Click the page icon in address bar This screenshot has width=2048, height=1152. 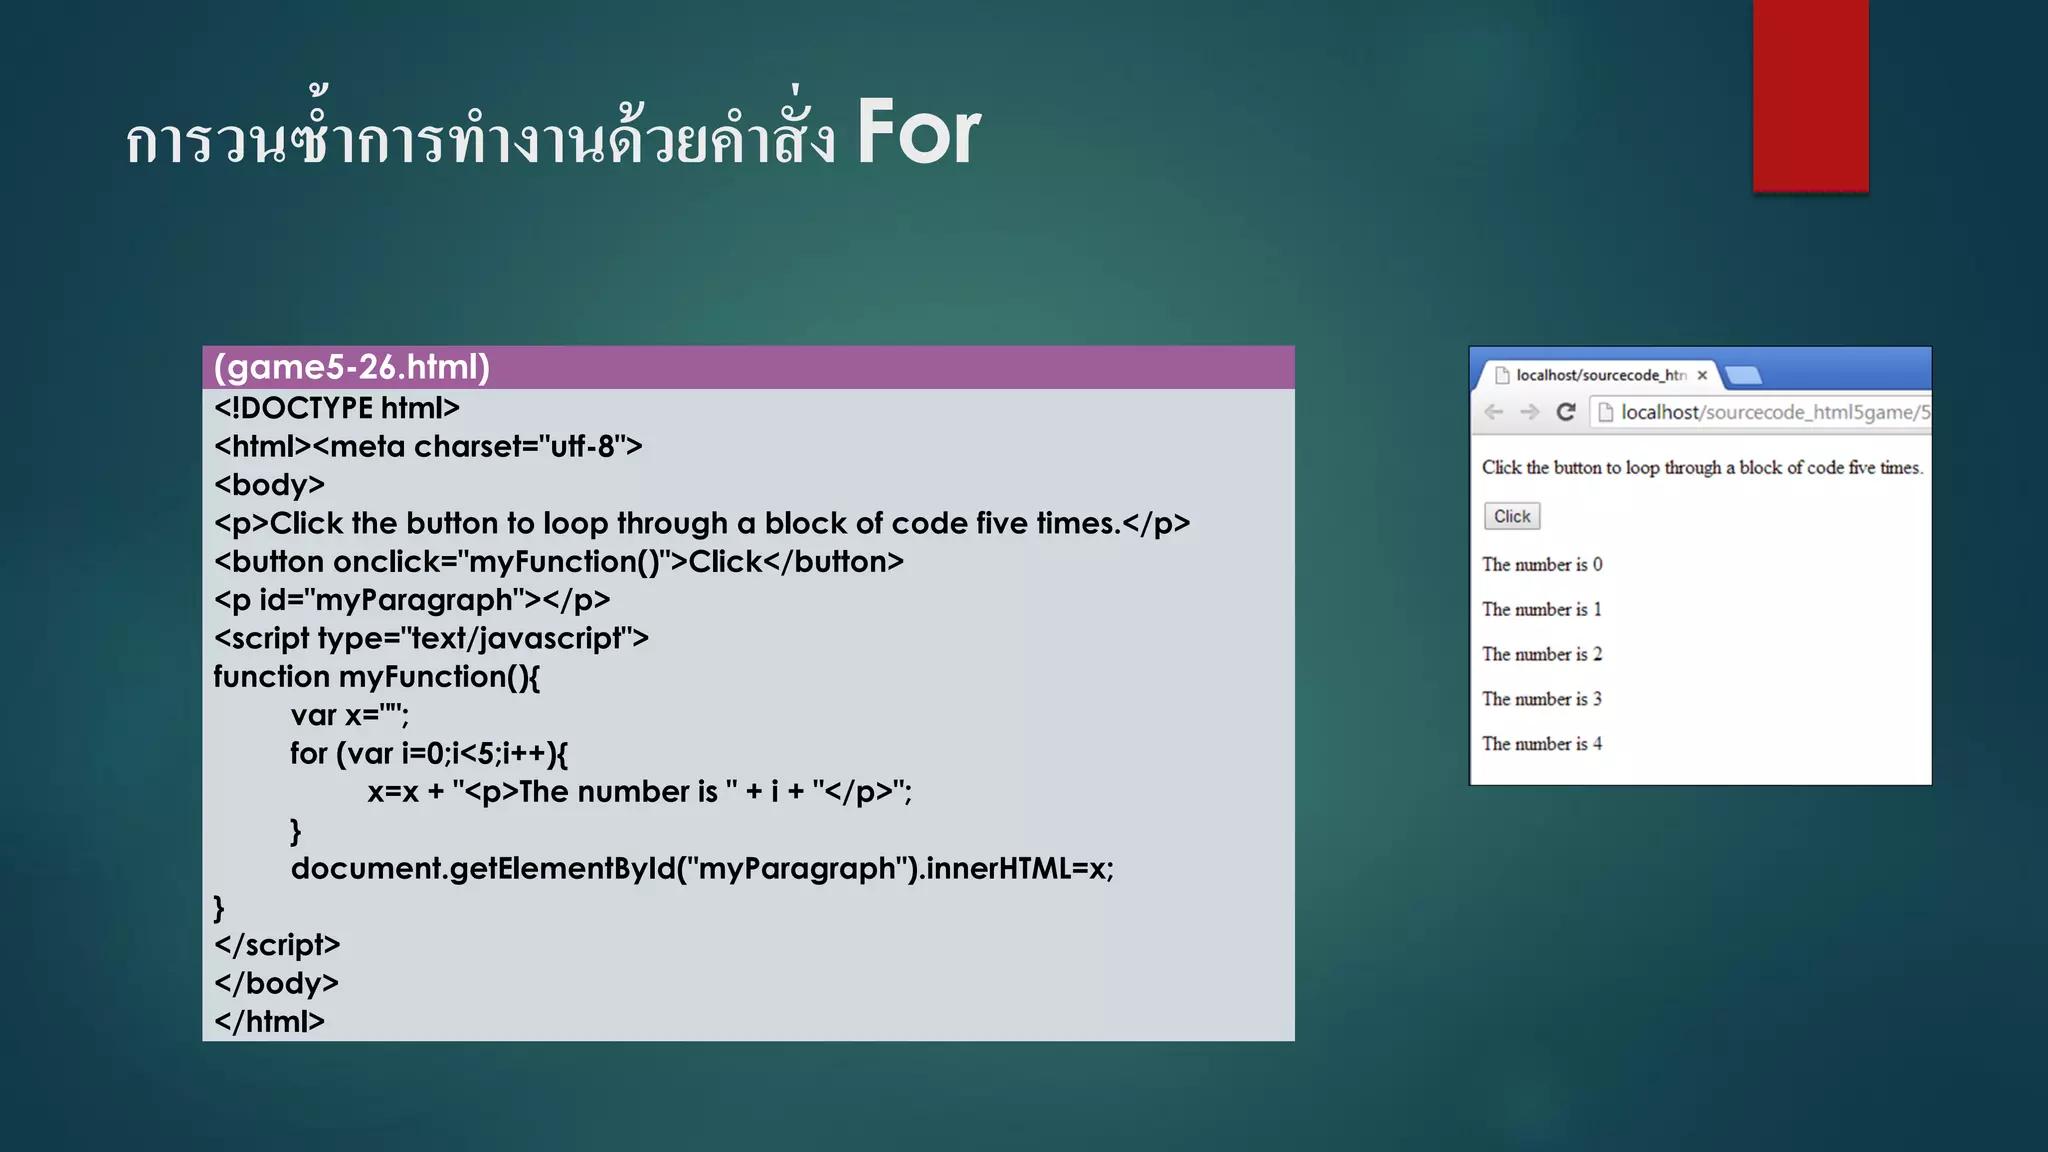click(1606, 412)
